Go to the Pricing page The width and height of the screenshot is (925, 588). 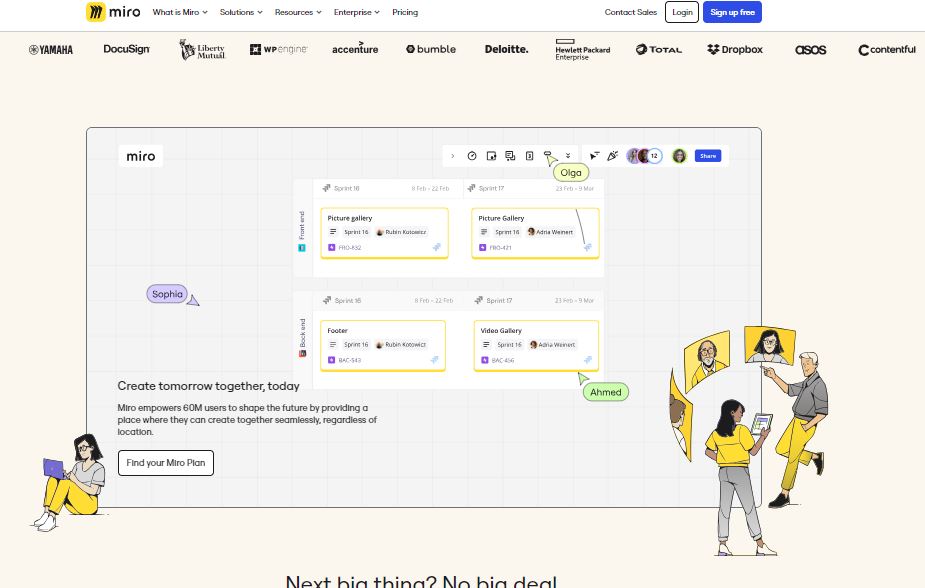tap(405, 12)
